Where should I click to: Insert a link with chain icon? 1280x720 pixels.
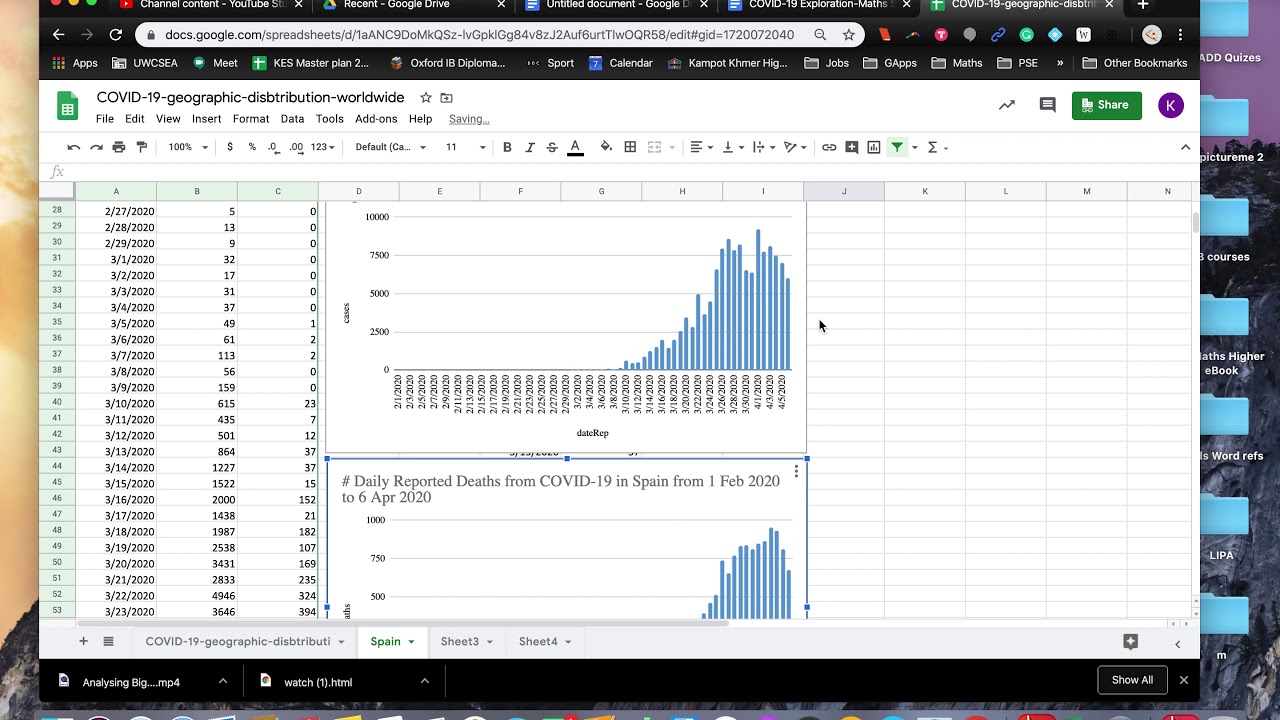pos(829,147)
